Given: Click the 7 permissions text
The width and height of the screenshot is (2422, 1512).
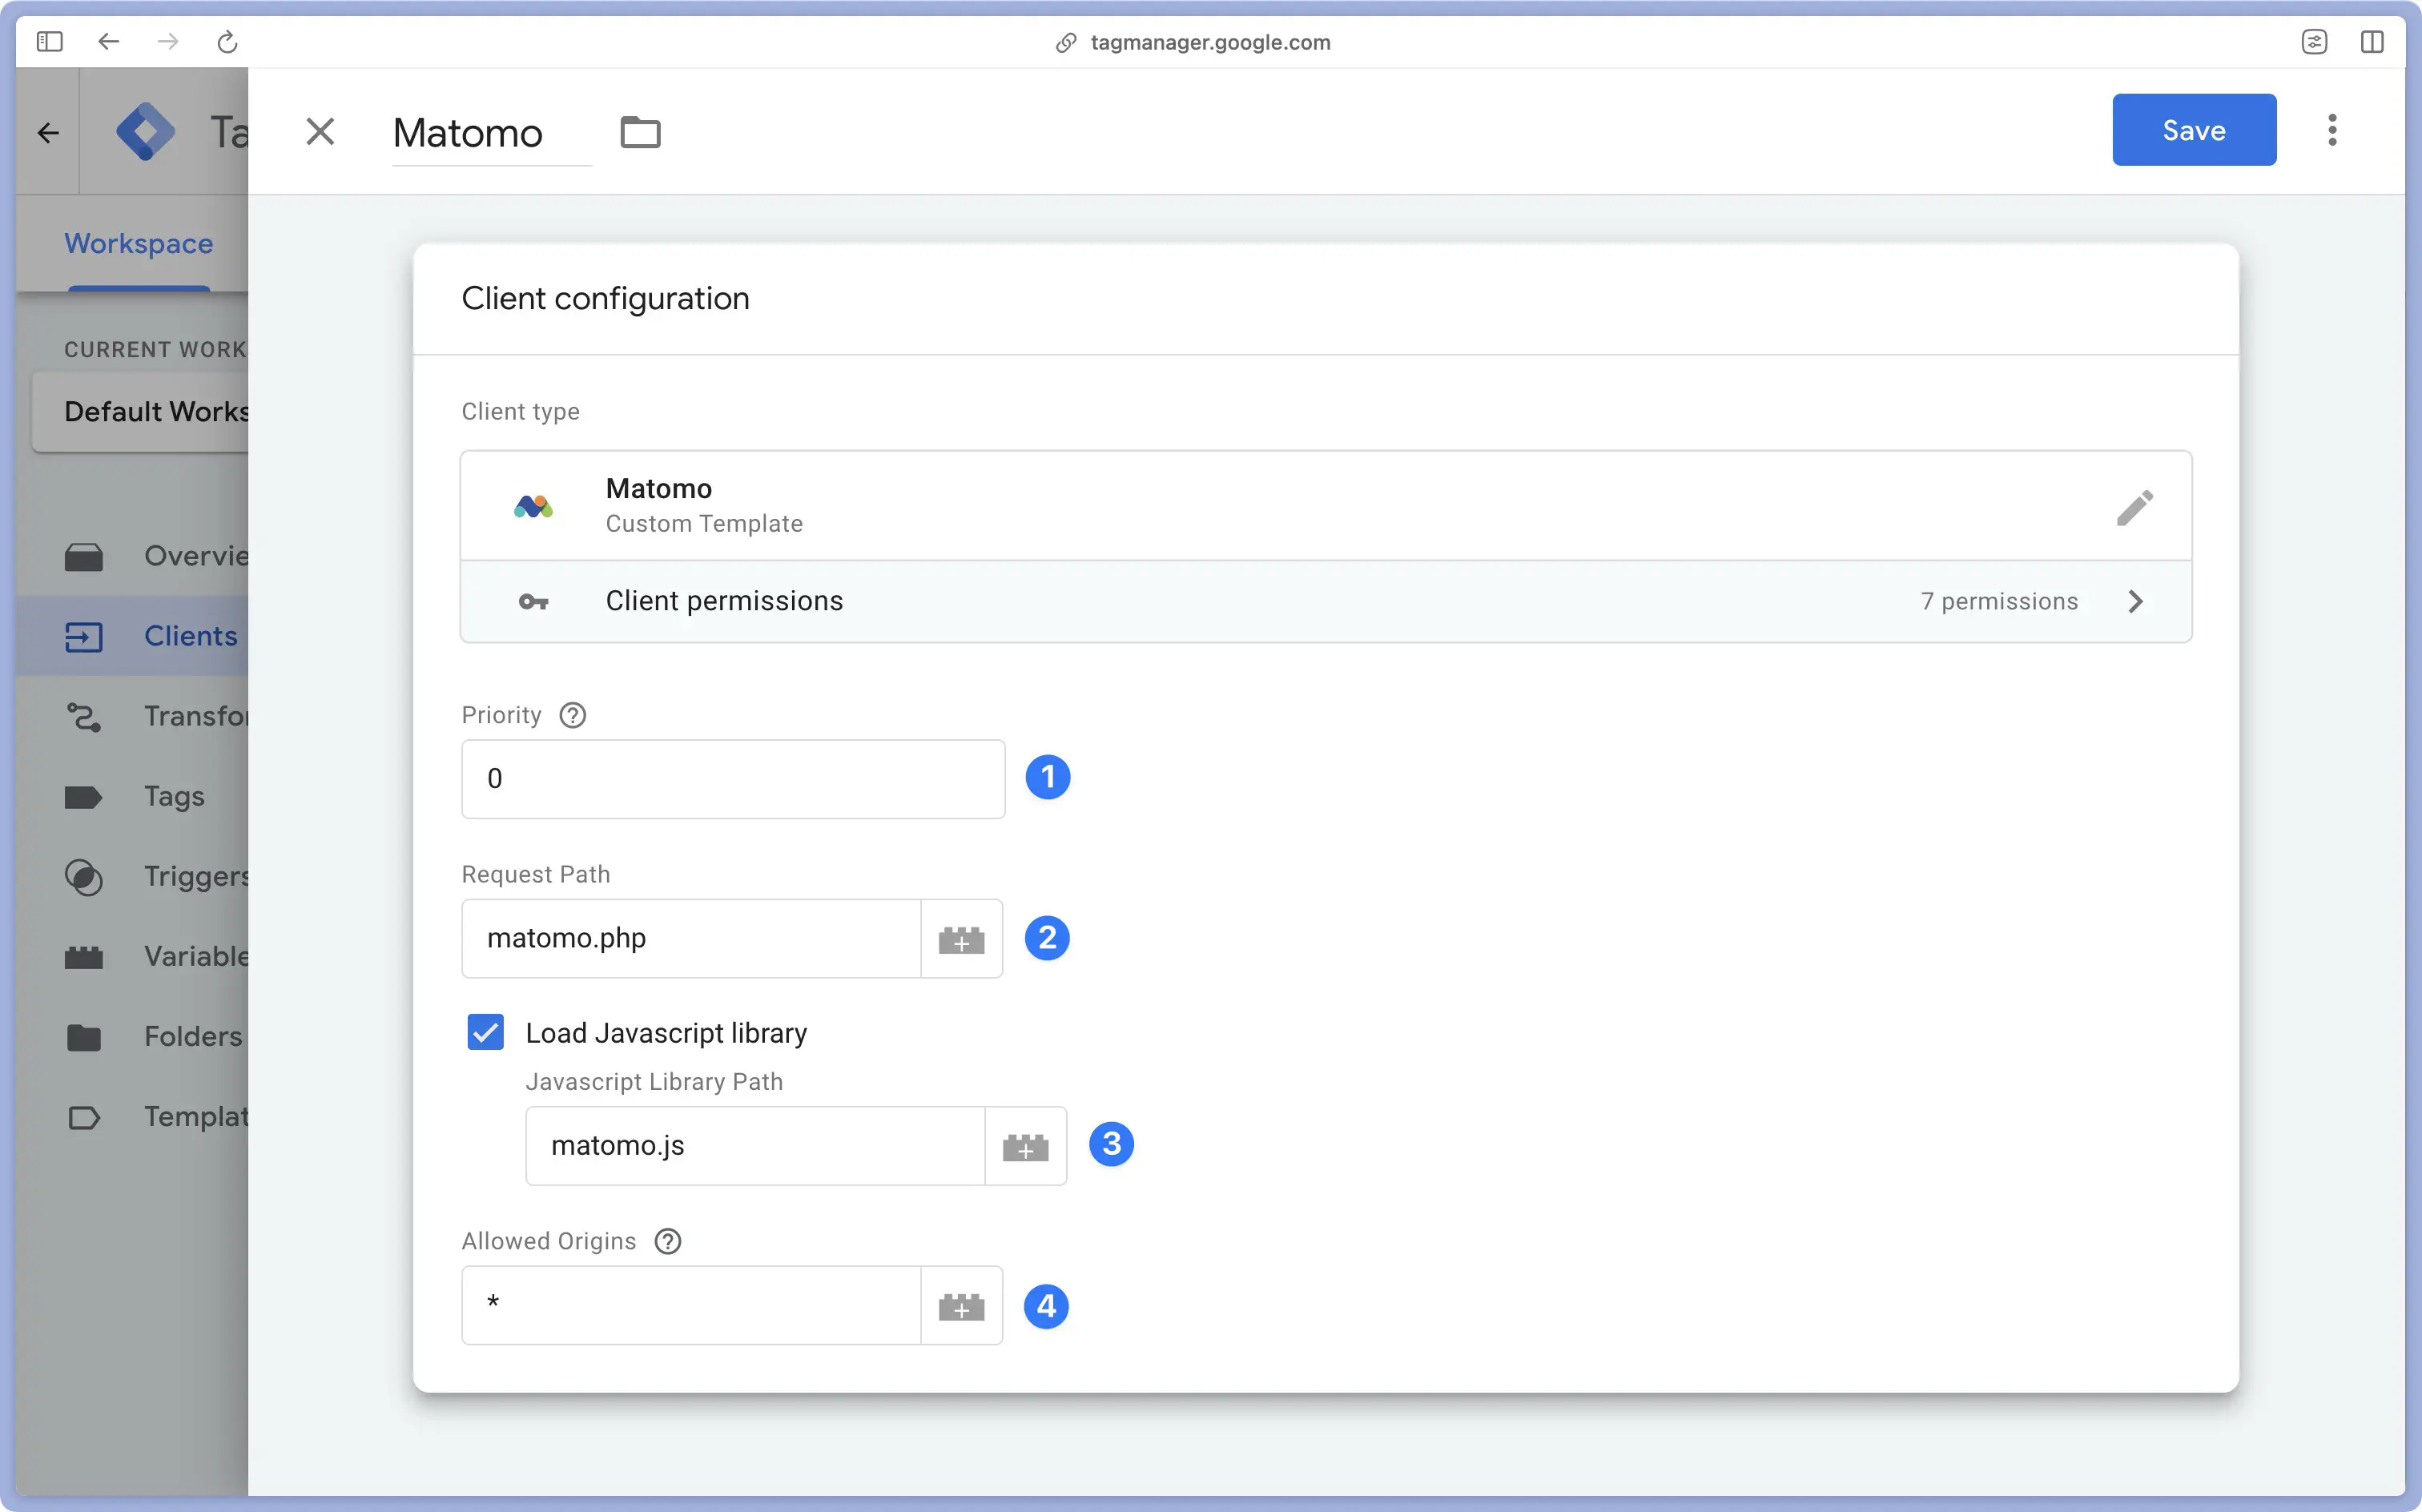Looking at the screenshot, I should pyautogui.click(x=1999, y=601).
